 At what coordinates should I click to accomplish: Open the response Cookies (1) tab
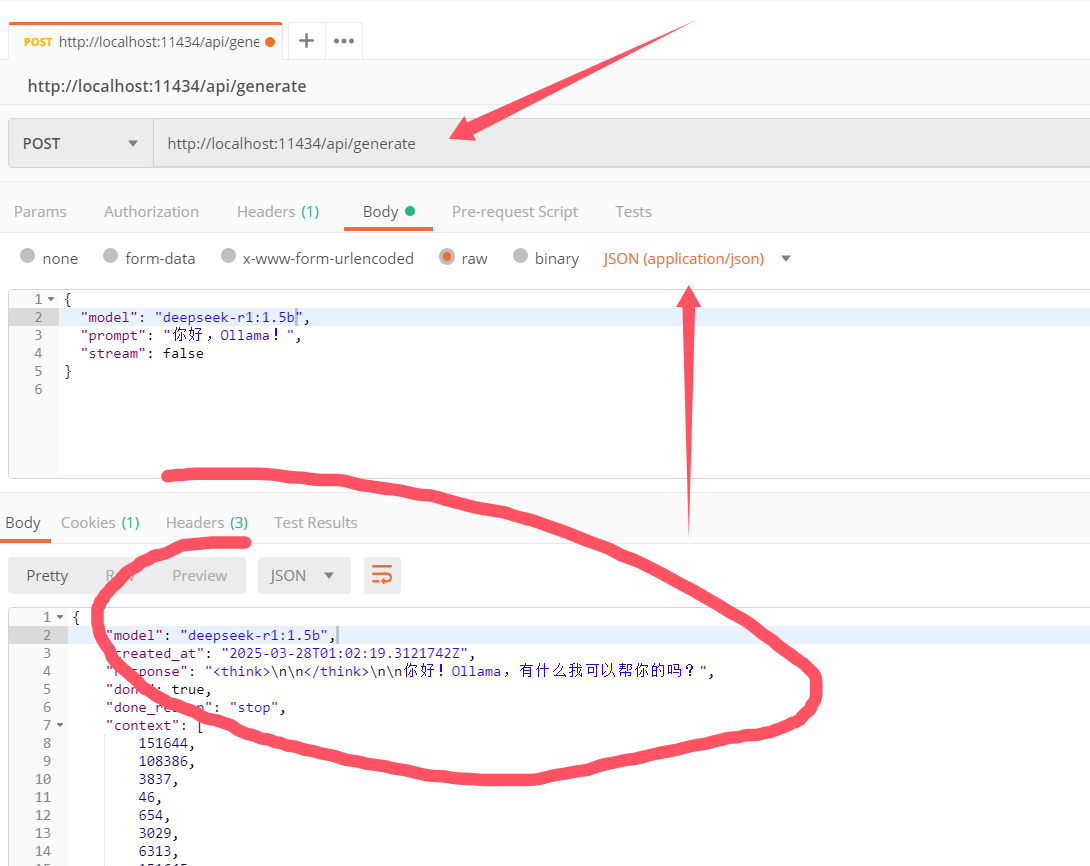click(x=100, y=523)
